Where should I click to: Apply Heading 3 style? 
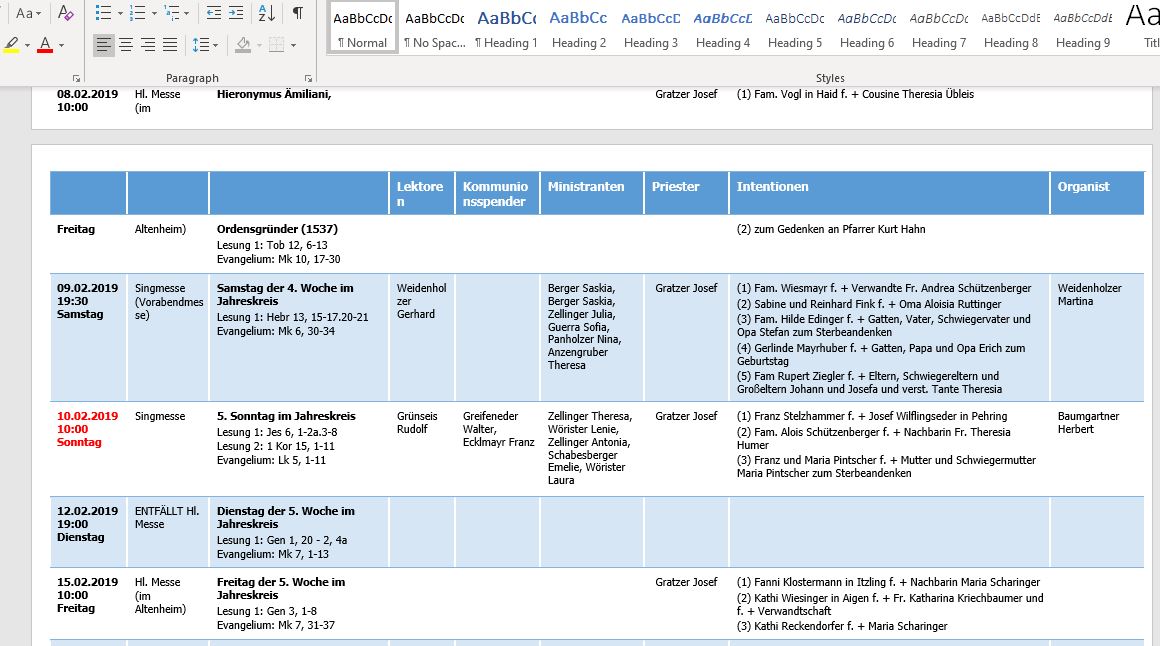[650, 27]
